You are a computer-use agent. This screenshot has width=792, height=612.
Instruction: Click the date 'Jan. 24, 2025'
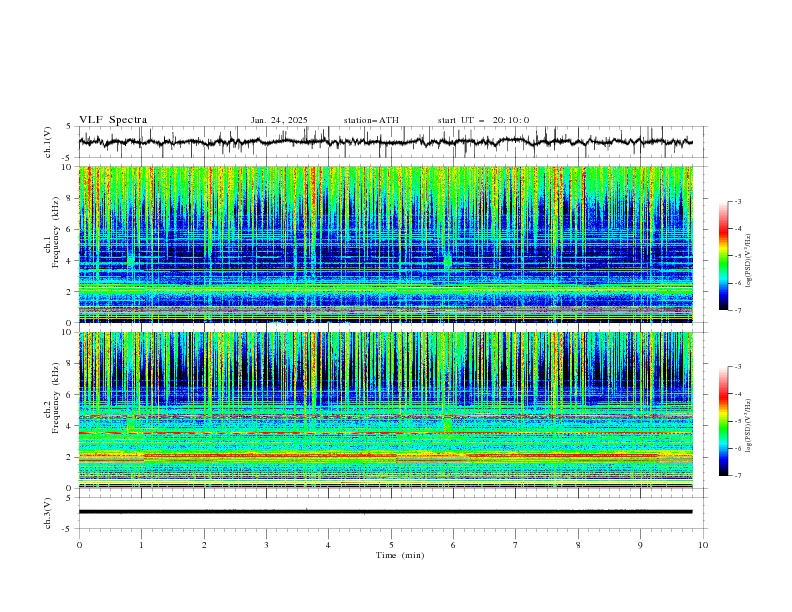pos(279,120)
